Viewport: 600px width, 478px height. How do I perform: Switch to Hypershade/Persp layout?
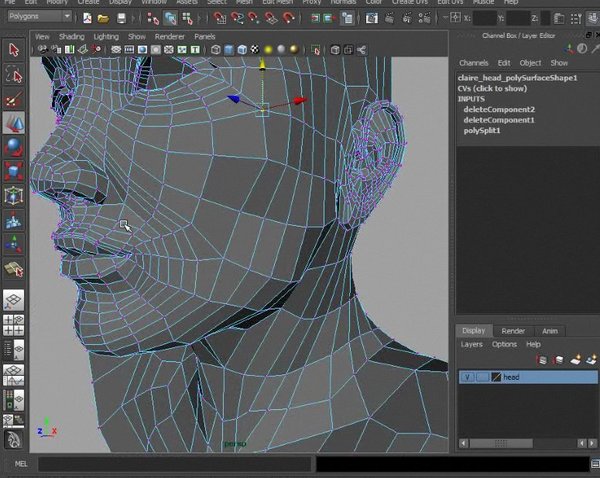click(x=14, y=400)
